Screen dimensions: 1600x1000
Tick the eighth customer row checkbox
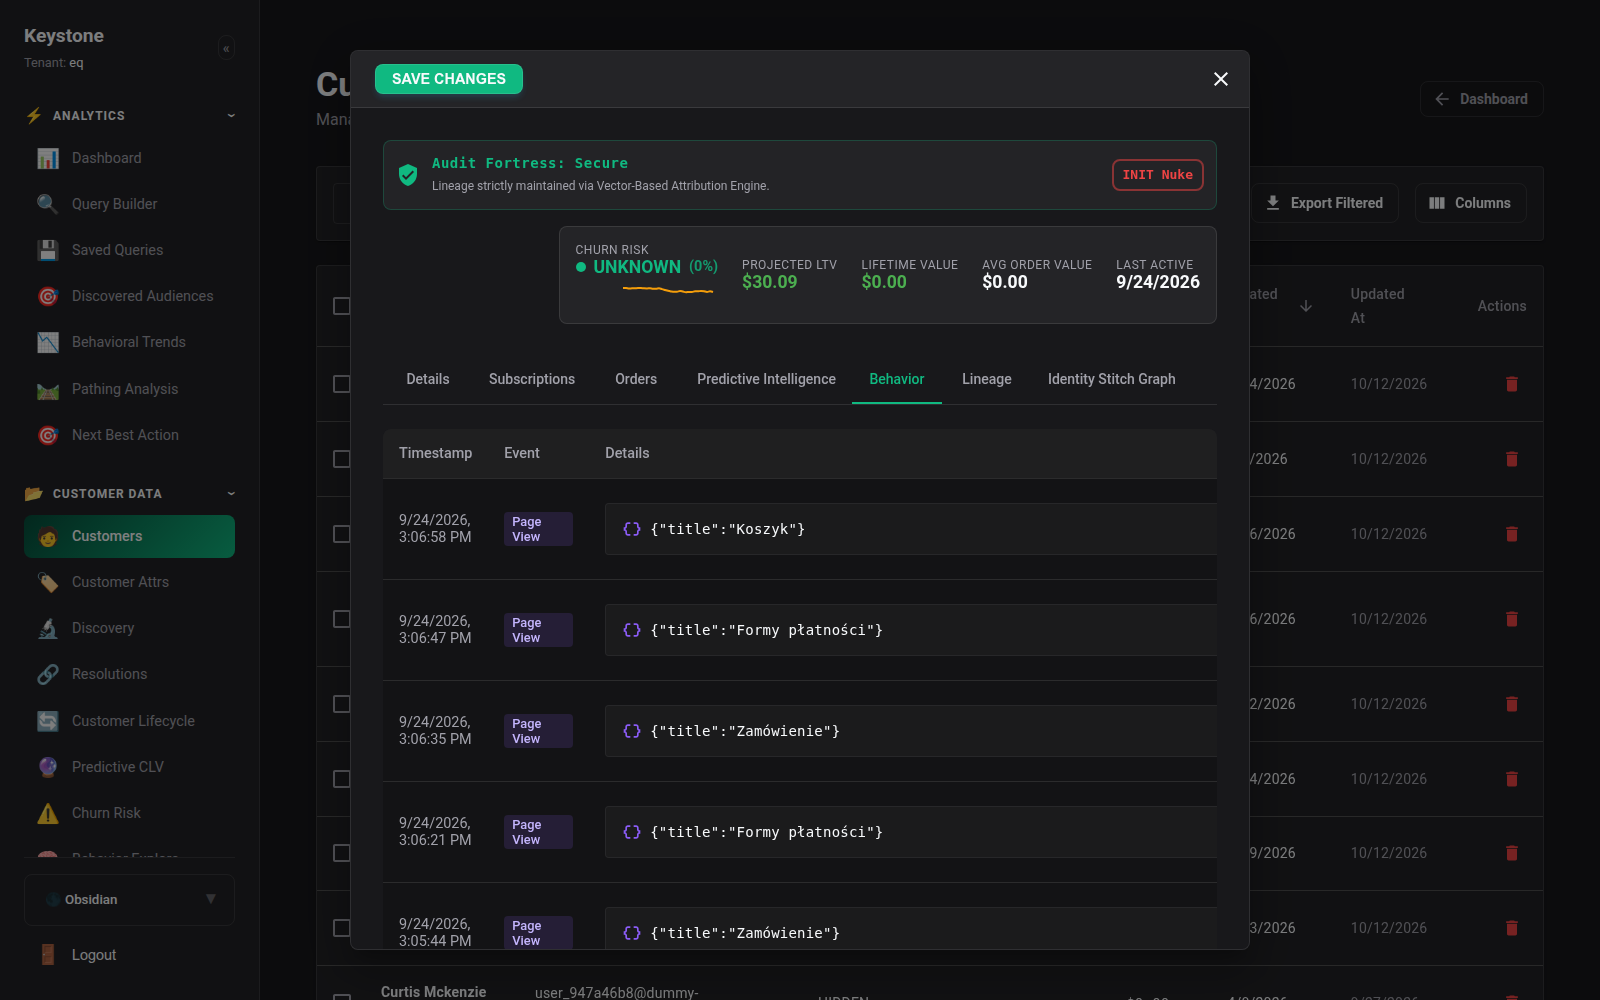point(342,928)
